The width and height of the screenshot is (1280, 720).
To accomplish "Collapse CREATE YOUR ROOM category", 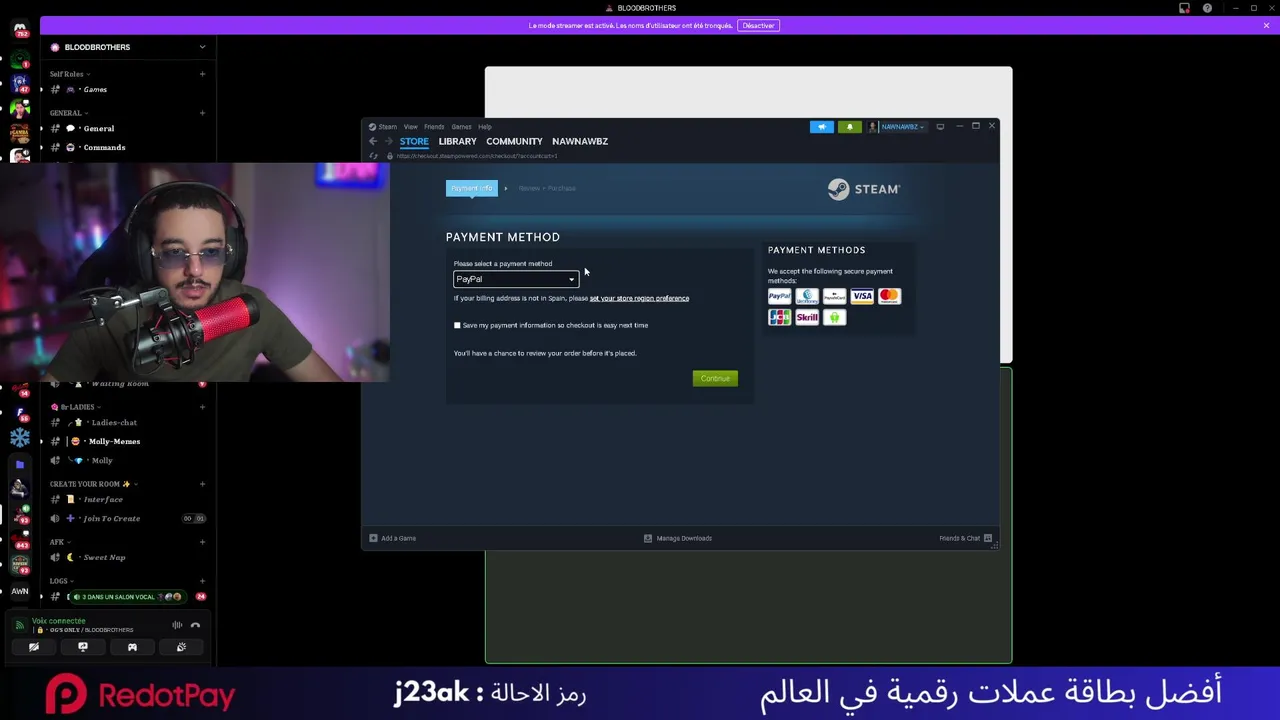I will pyautogui.click(x=93, y=484).
